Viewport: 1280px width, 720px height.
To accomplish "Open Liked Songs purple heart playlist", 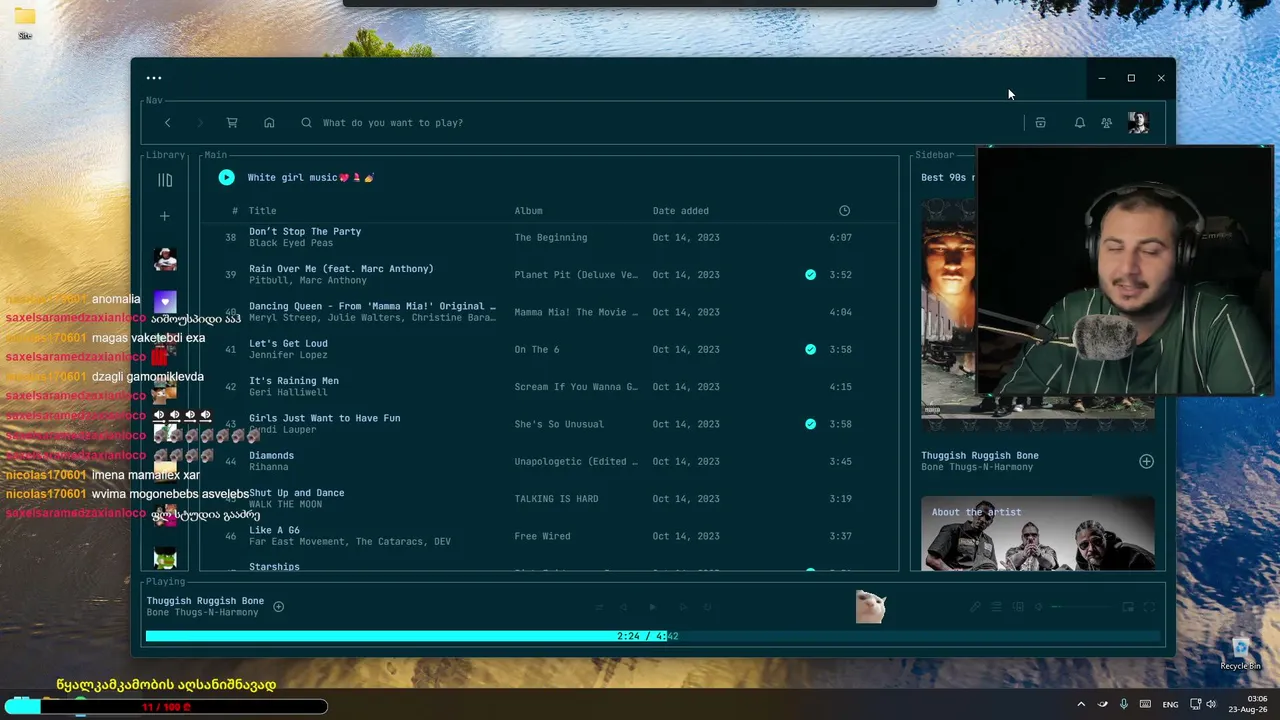I will (x=165, y=301).
